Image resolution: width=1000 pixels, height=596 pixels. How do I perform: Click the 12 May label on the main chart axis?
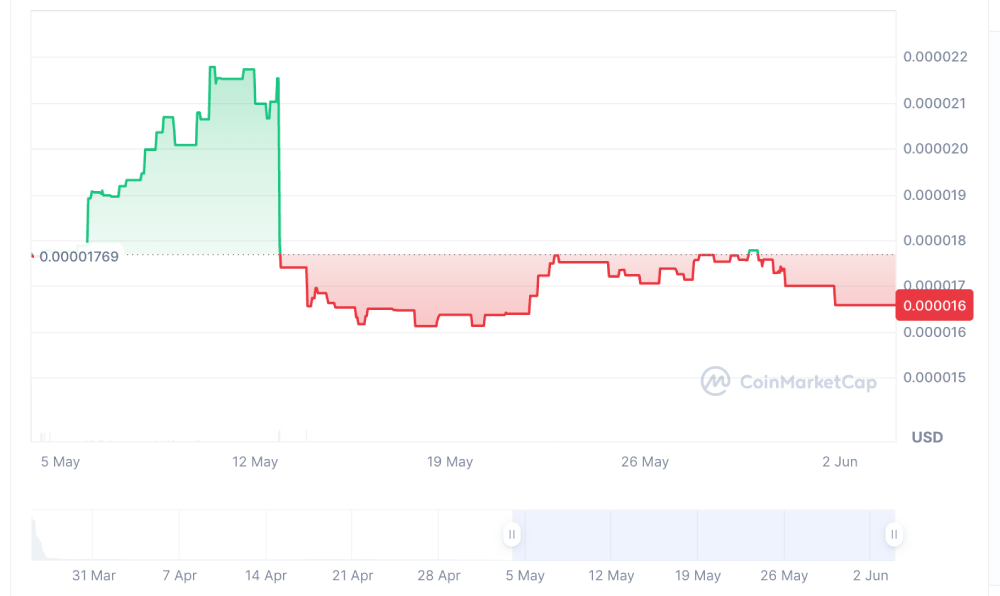(x=255, y=462)
